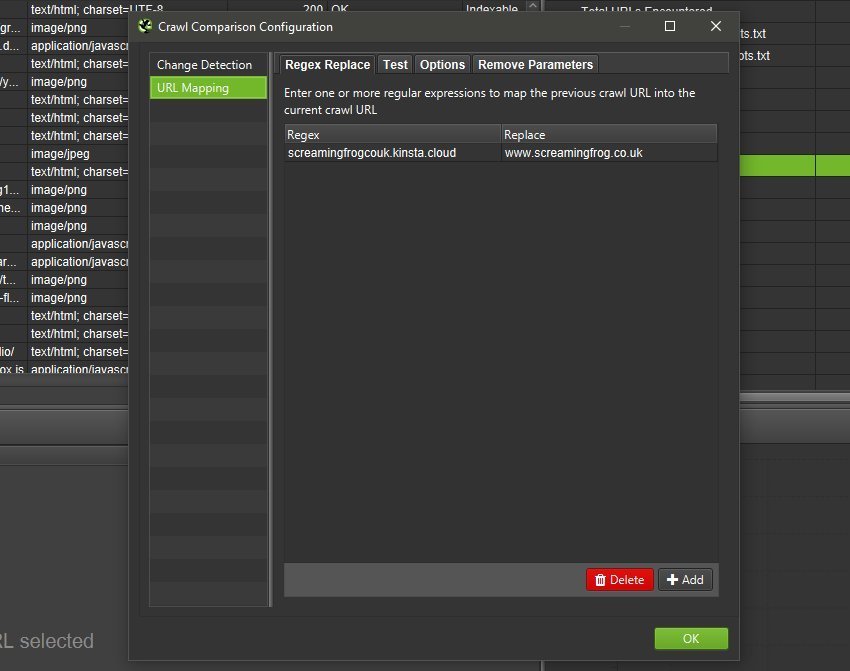Minimize the Crawl Comparison Configuration dialog

coord(625,26)
